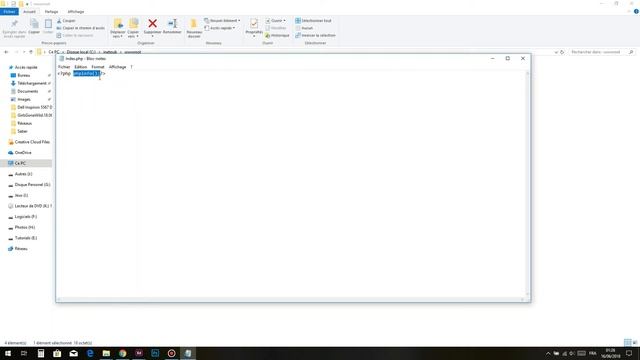The width and height of the screenshot is (640, 360).
Task: Open the Action Center notification icon
Action: click(x=629, y=353)
